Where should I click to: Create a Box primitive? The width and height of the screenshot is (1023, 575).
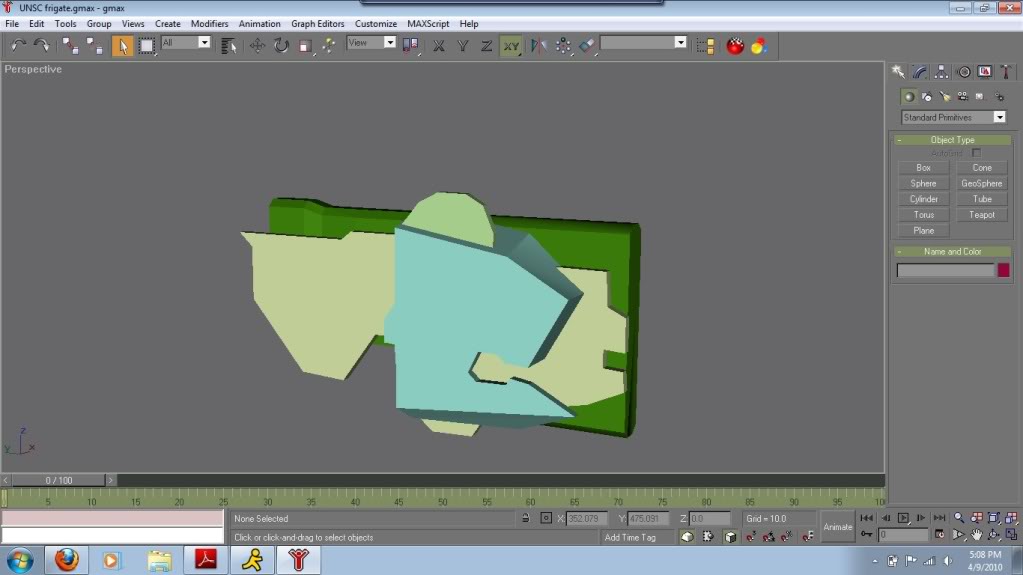click(x=923, y=168)
